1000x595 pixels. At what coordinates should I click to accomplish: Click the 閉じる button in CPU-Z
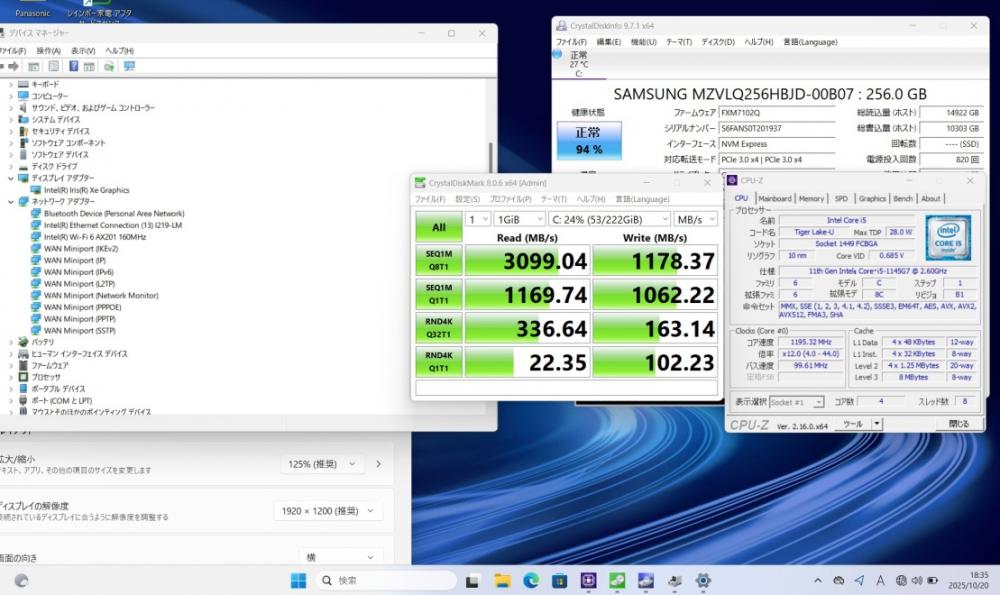(x=957, y=423)
